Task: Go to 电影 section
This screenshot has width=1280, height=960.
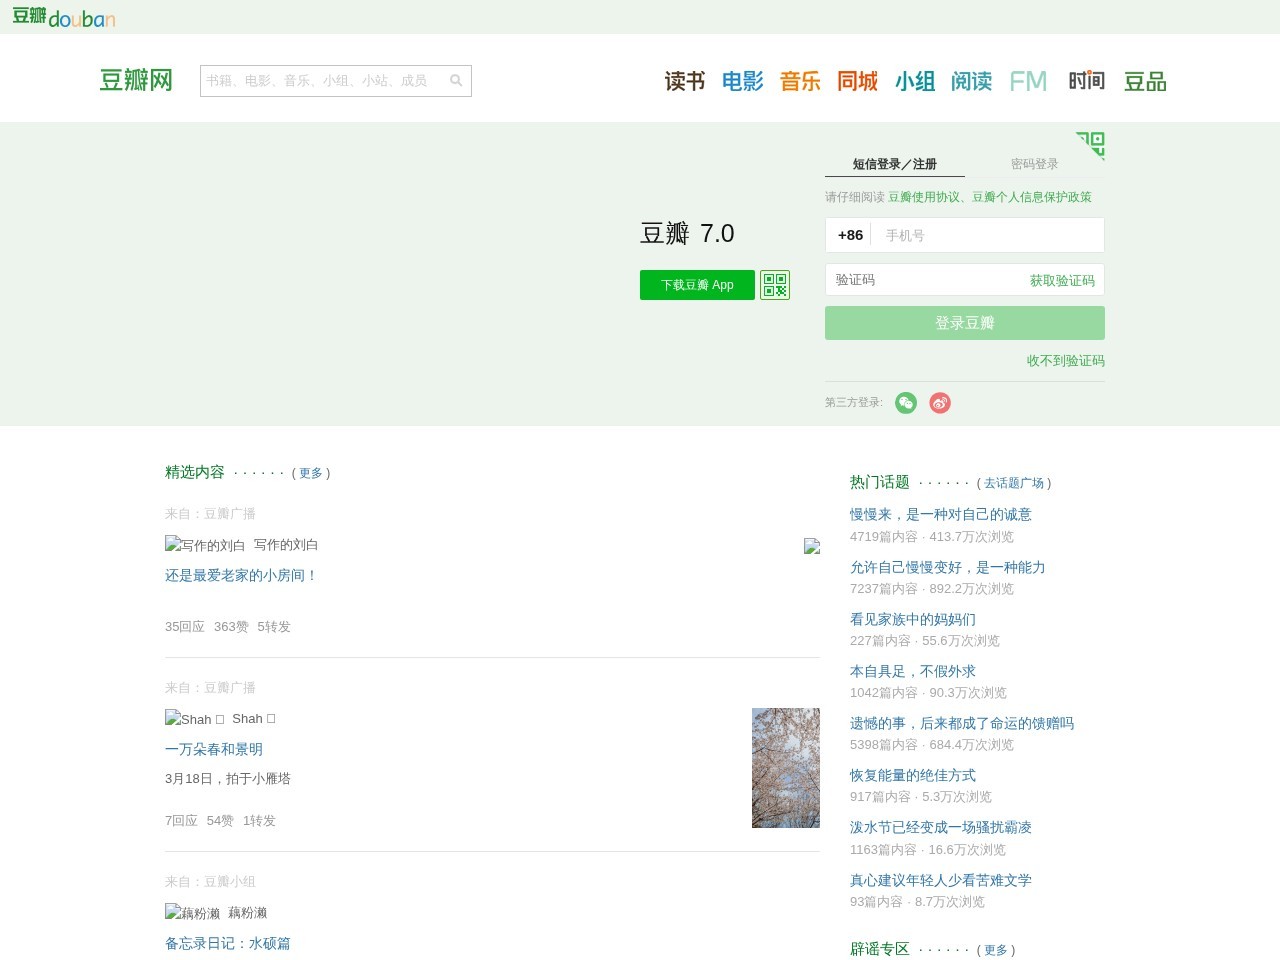Action: [x=743, y=81]
